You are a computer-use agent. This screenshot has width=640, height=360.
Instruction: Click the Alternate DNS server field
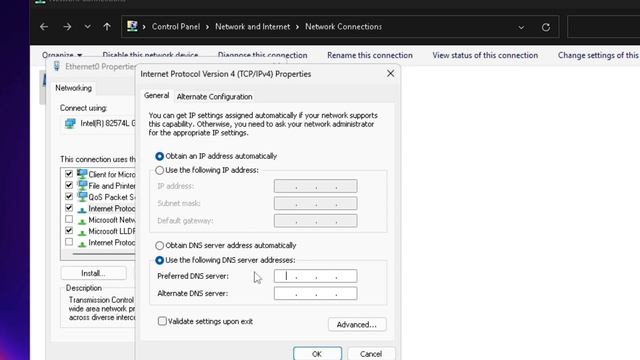(316, 293)
